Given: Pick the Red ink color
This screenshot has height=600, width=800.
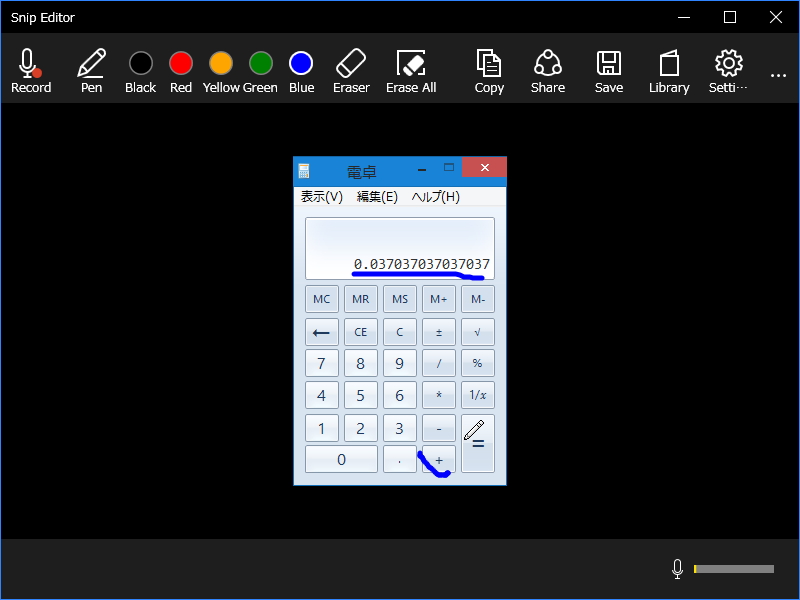Looking at the screenshot, I should [181, 71].
